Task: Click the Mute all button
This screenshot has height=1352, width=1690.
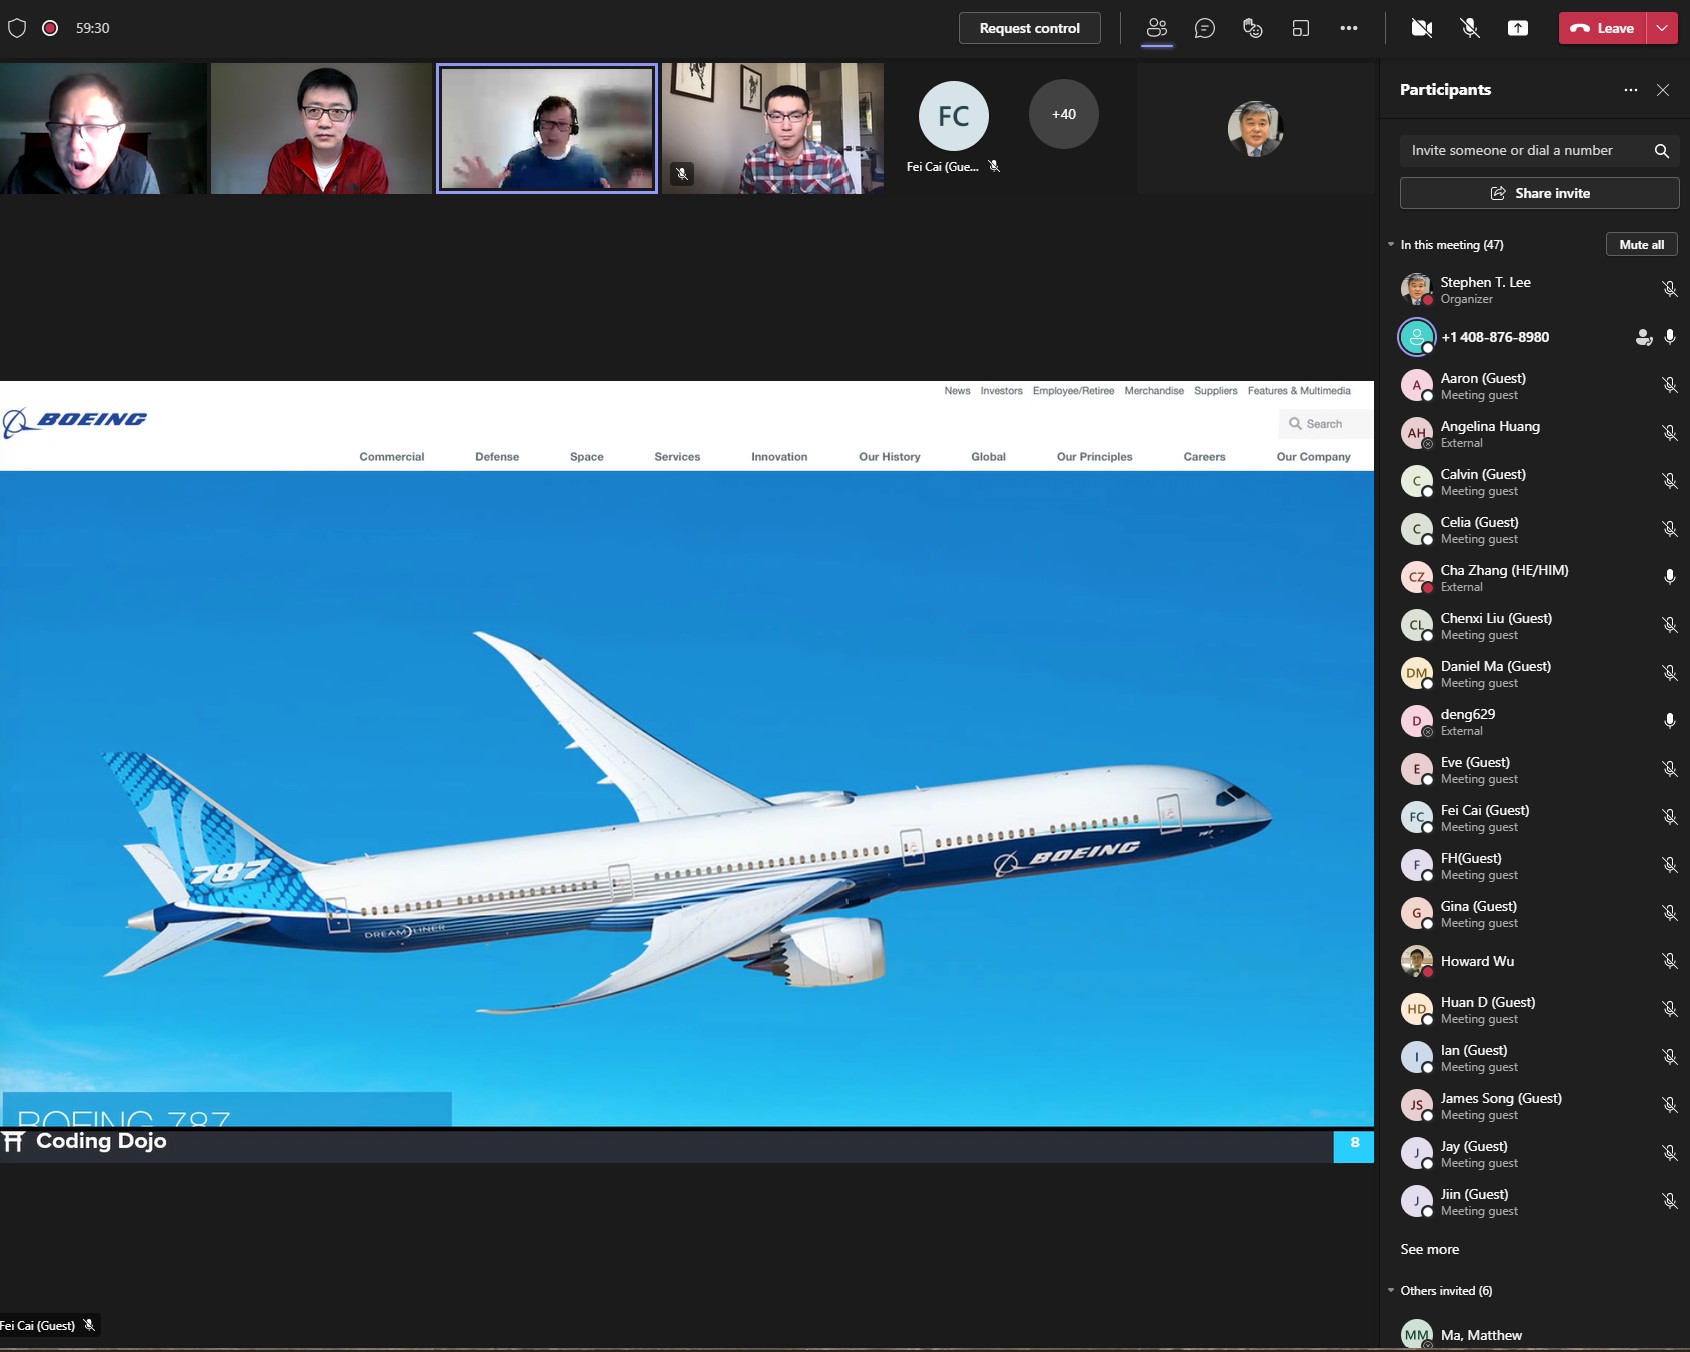Action: click(x=1641, y=245)
